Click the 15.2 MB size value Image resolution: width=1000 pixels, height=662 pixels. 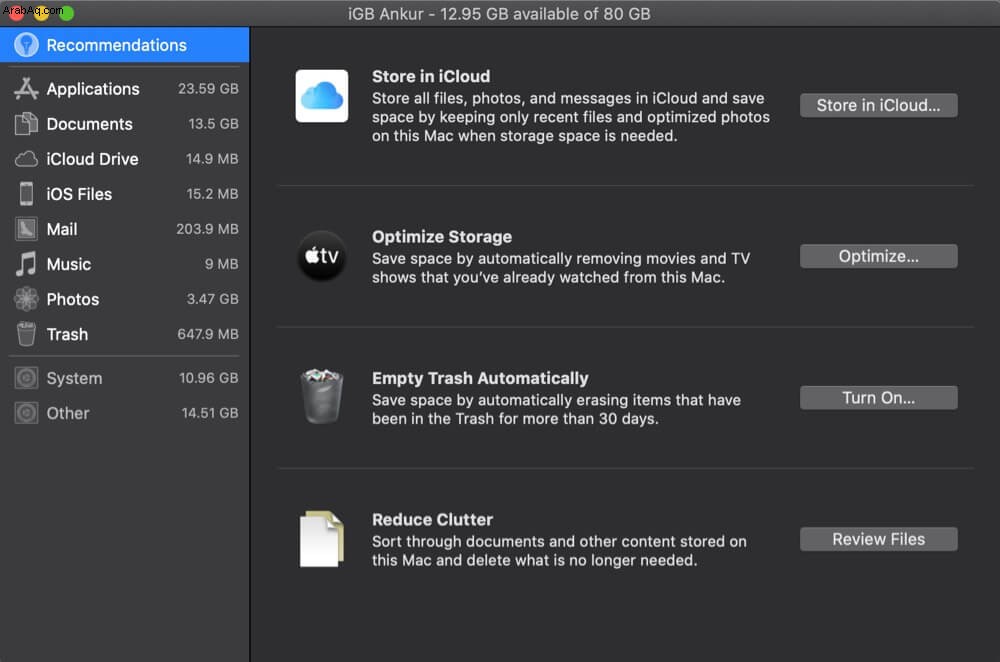click(x=212, y=194)
